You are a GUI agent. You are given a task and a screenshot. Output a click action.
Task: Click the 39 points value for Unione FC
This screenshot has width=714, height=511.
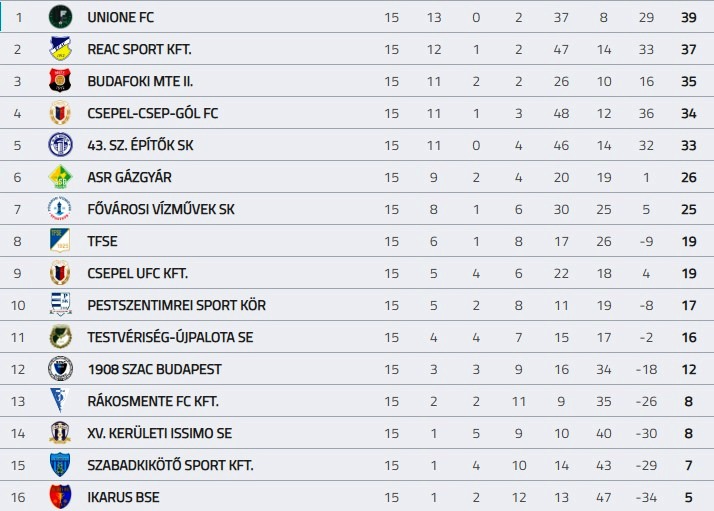[688, 17]
